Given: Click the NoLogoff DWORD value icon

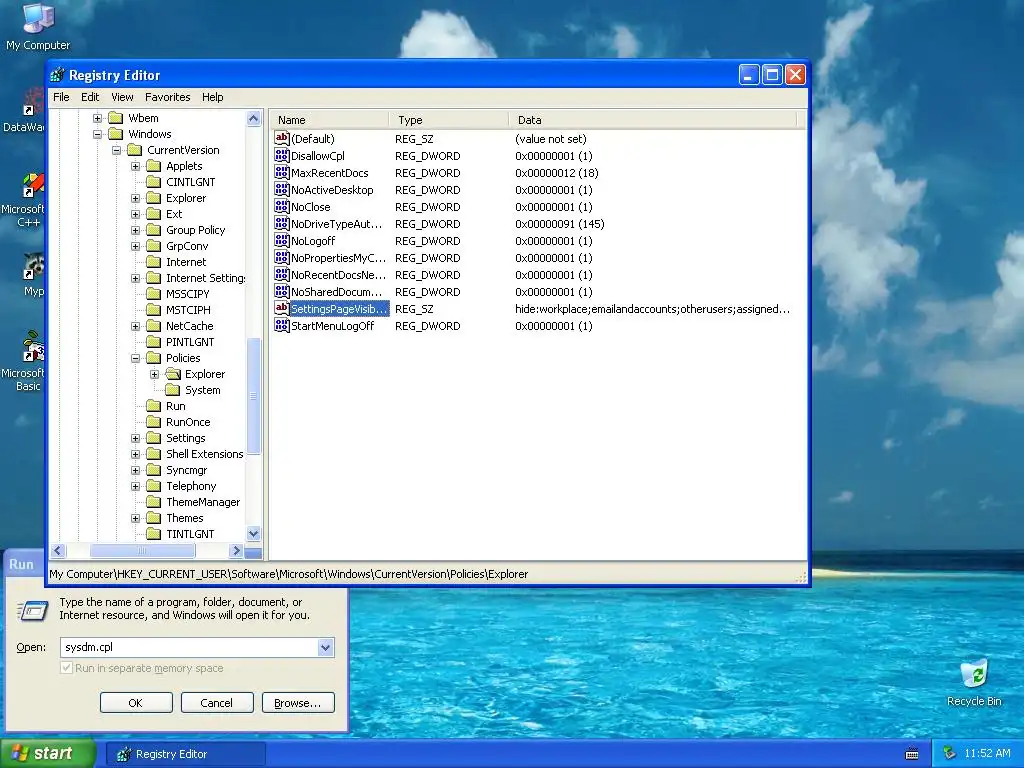Looking at the screenshot, I should point(281,240).
